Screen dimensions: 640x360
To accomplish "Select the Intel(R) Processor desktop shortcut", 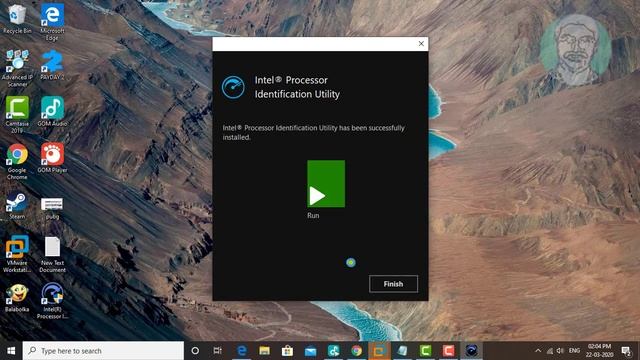I will coord(52,300).
